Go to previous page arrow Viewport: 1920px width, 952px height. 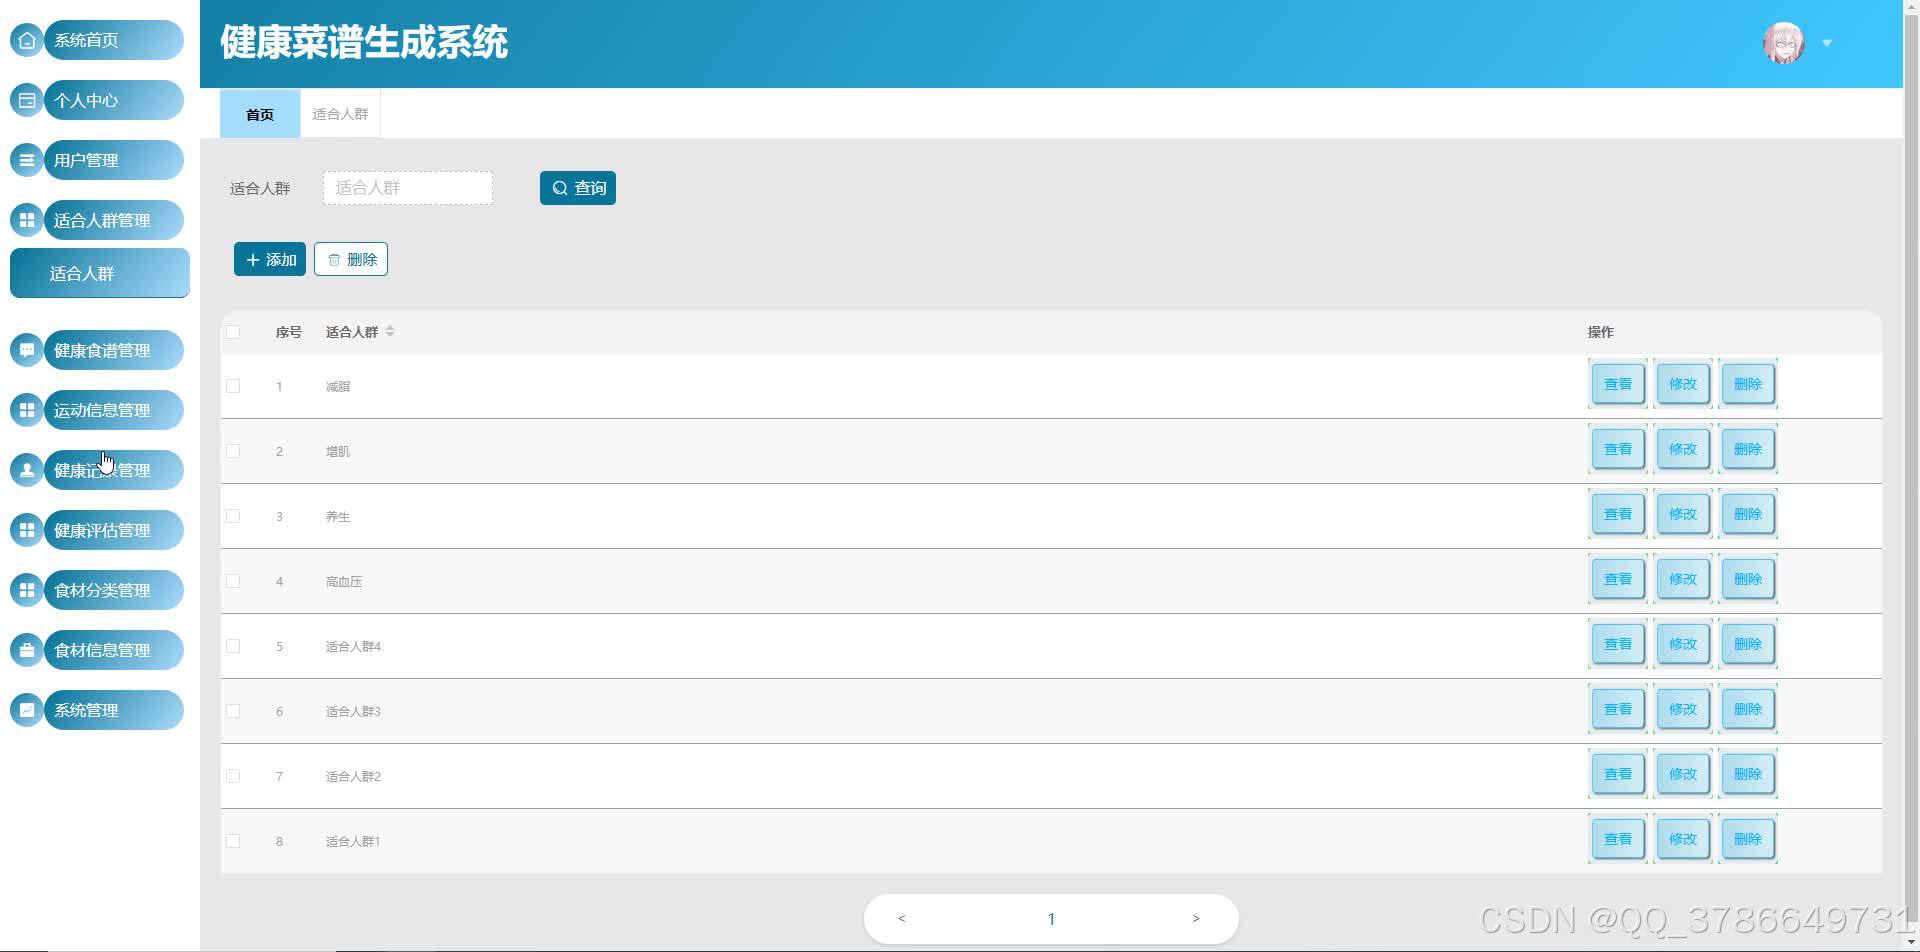click(x=901, y=918)
